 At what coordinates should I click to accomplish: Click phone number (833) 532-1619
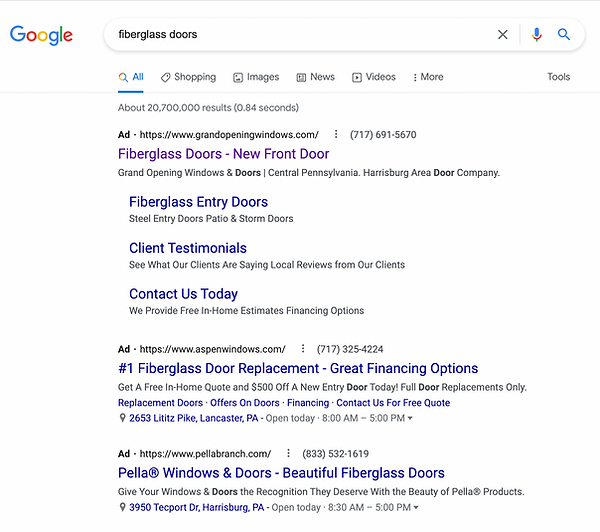335,454
